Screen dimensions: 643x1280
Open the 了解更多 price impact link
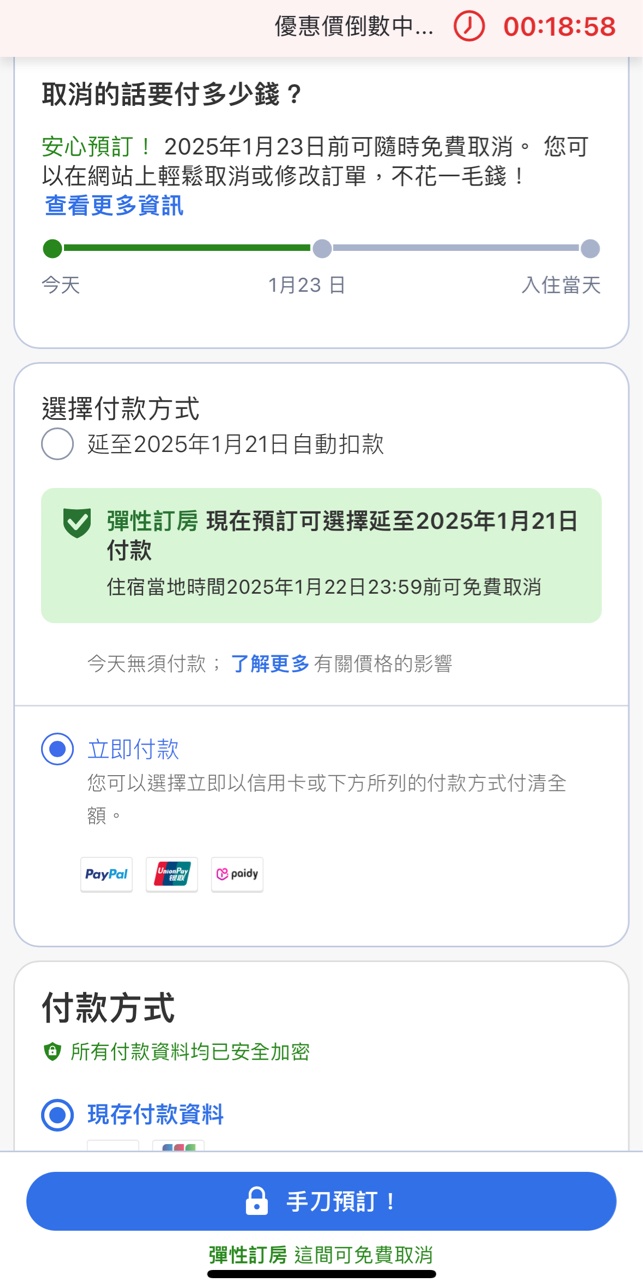pyautogui.click(x=270, y=663)
